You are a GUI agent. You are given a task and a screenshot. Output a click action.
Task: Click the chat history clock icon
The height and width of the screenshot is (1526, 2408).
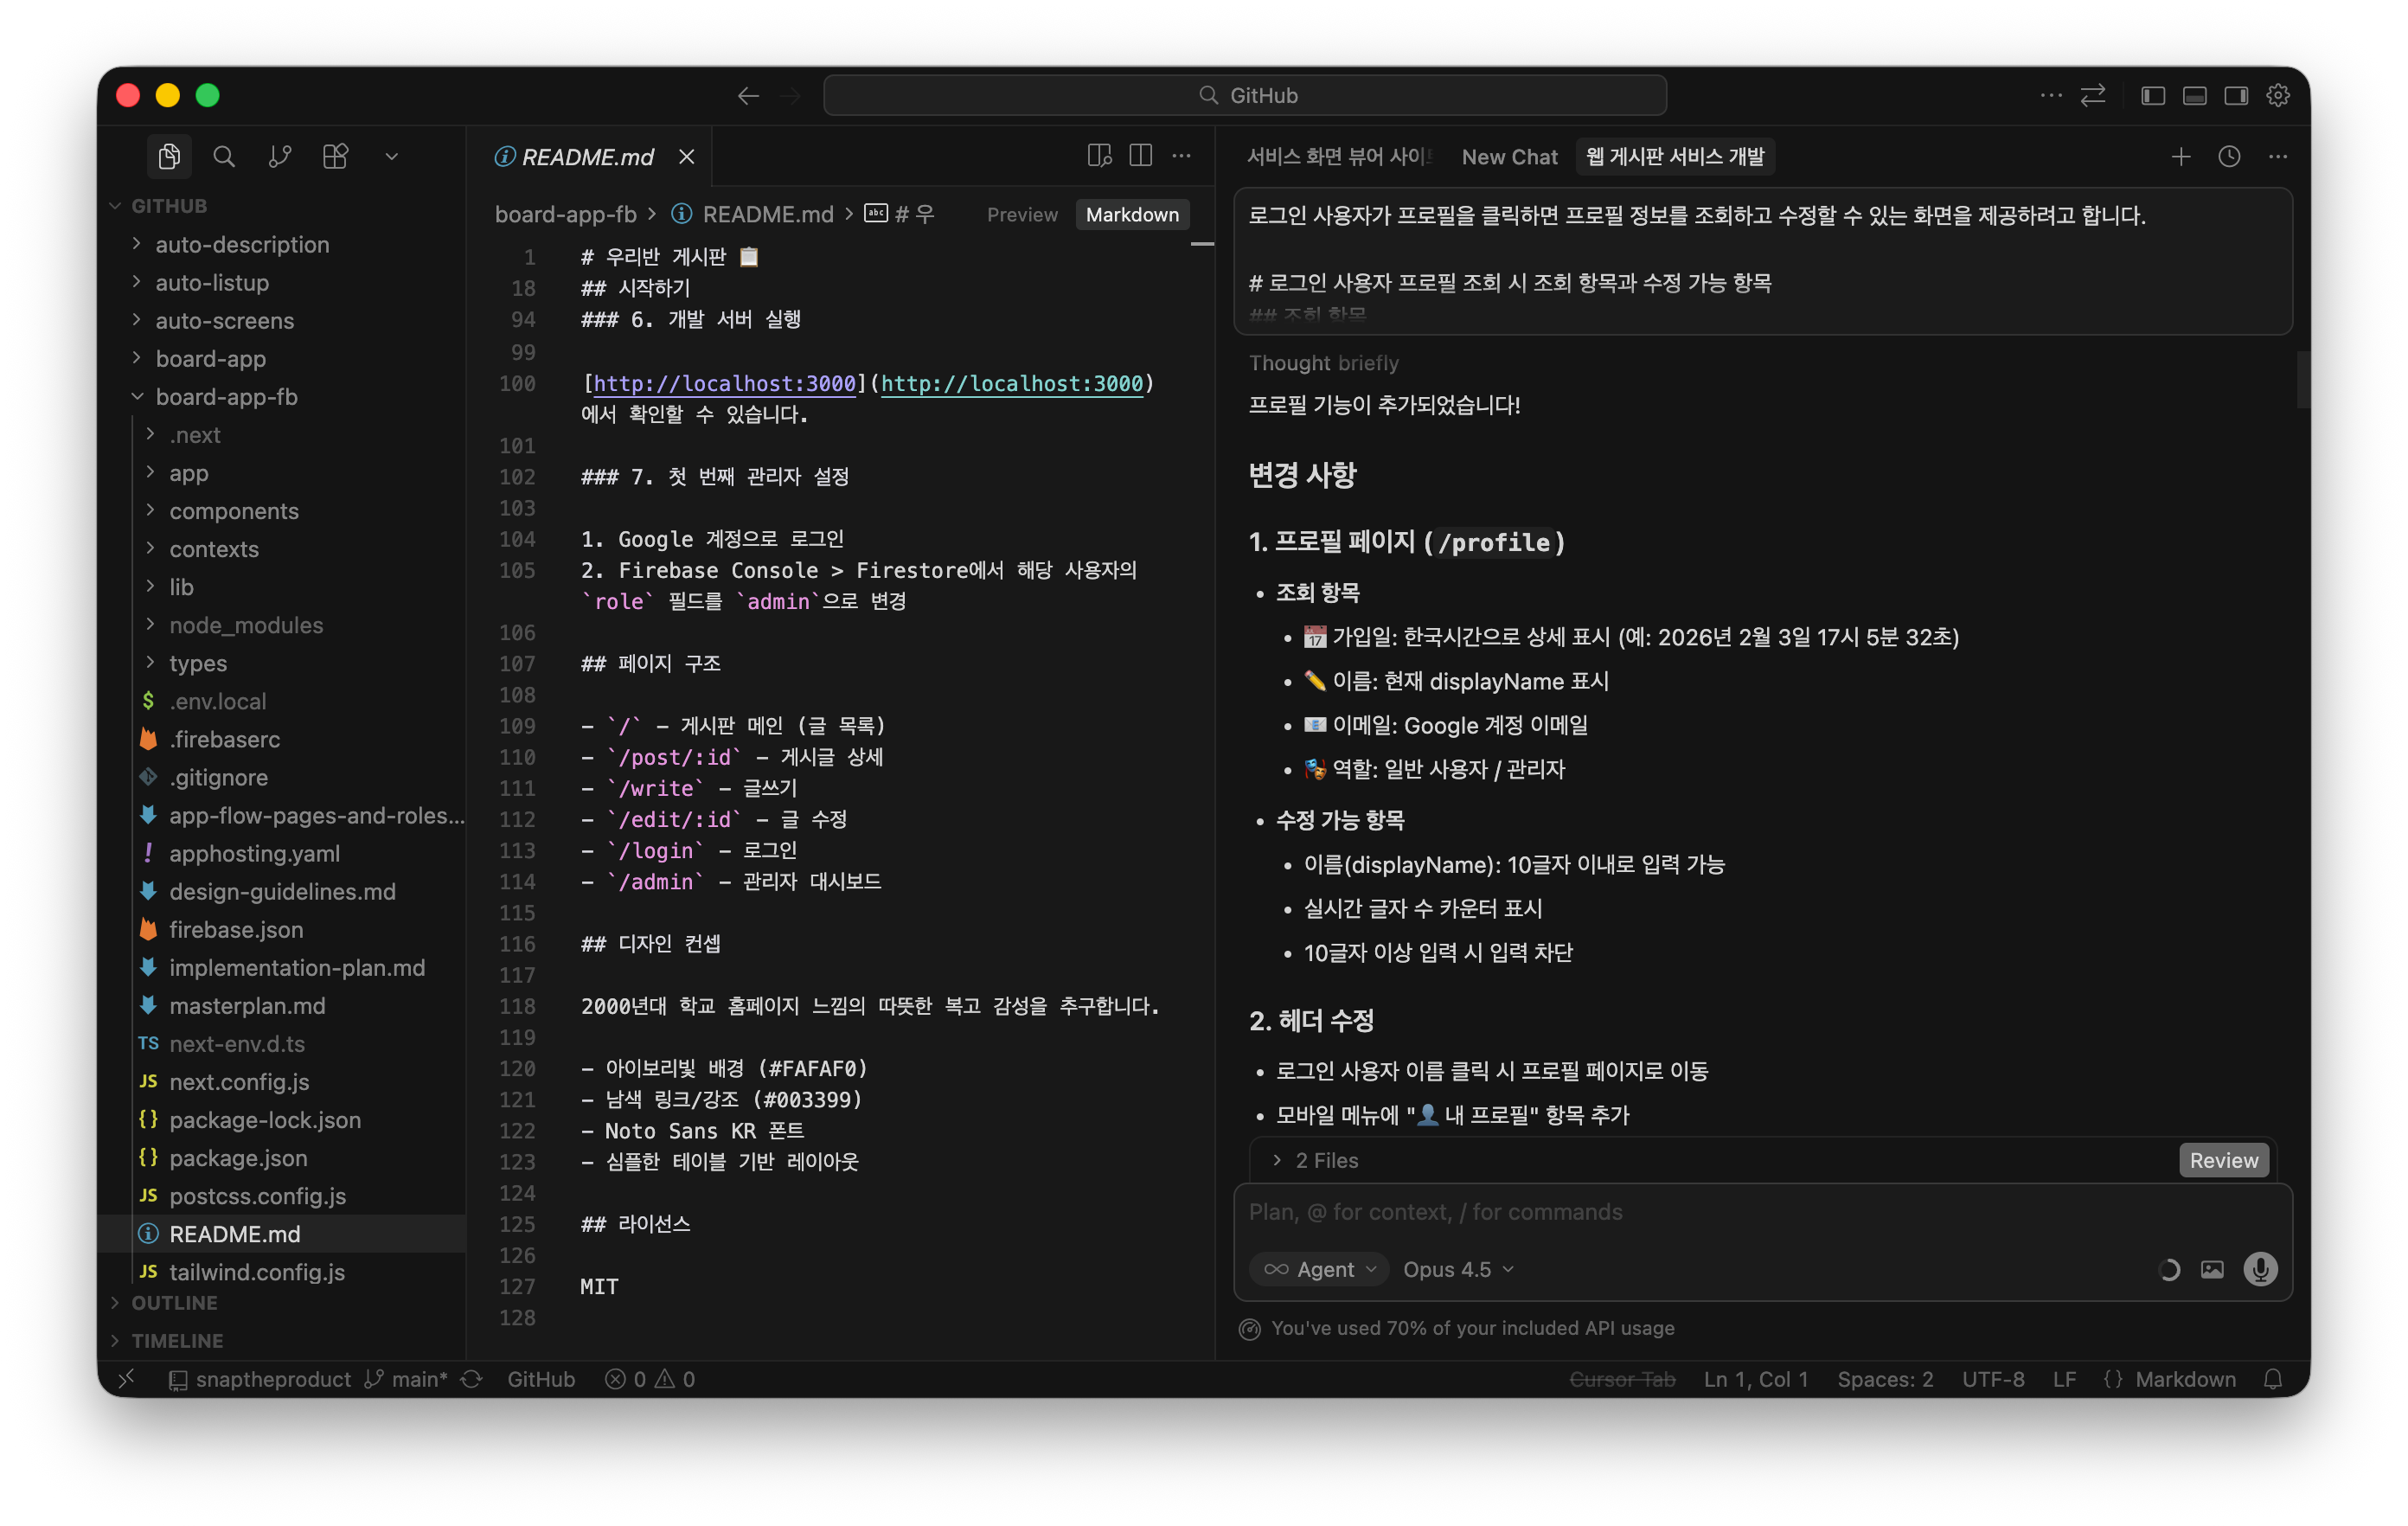click(x=2229, y=156)
